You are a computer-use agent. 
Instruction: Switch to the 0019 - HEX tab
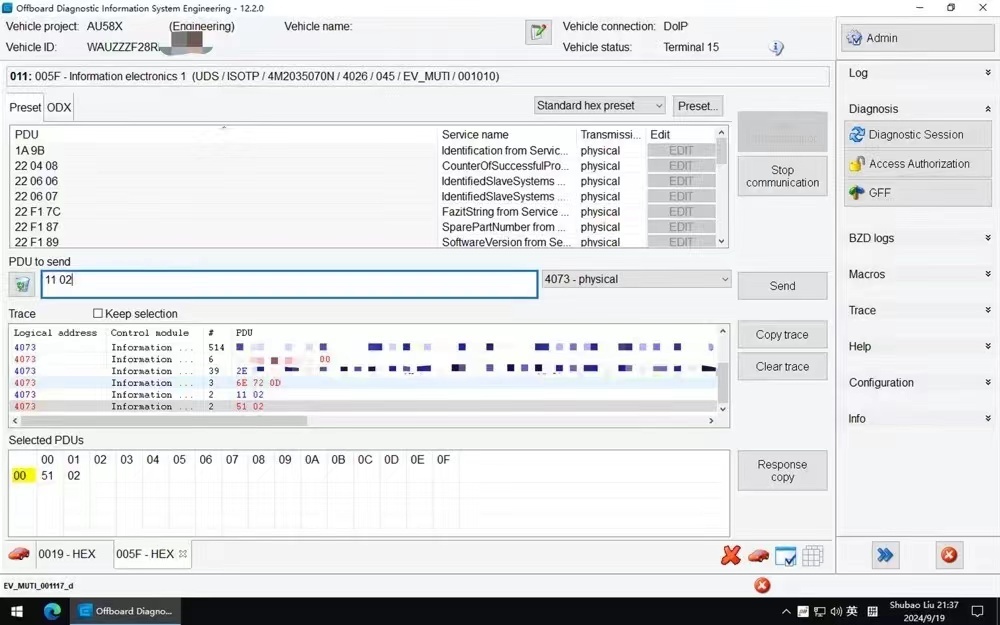[66, 554]
